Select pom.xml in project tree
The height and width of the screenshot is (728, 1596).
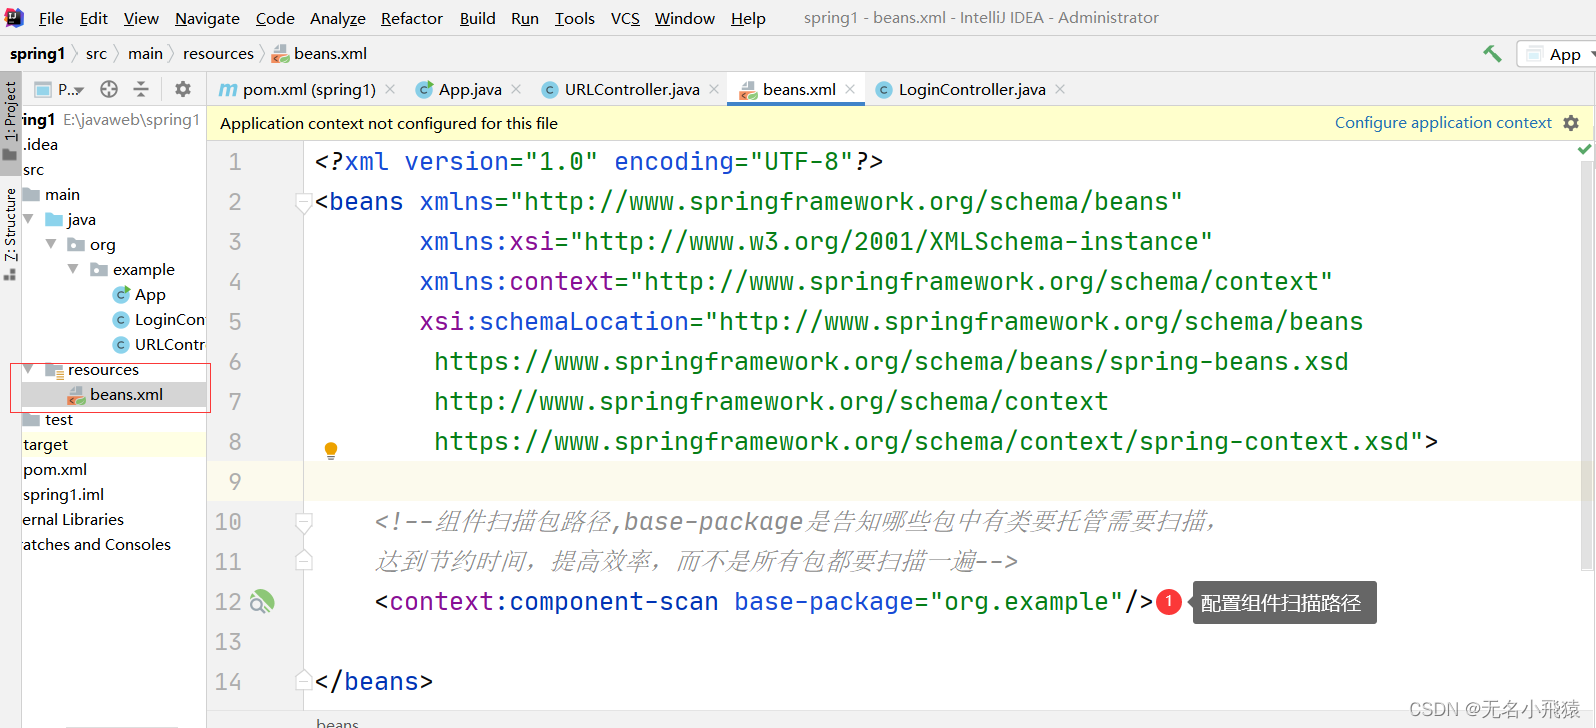[x=55, y=469]
